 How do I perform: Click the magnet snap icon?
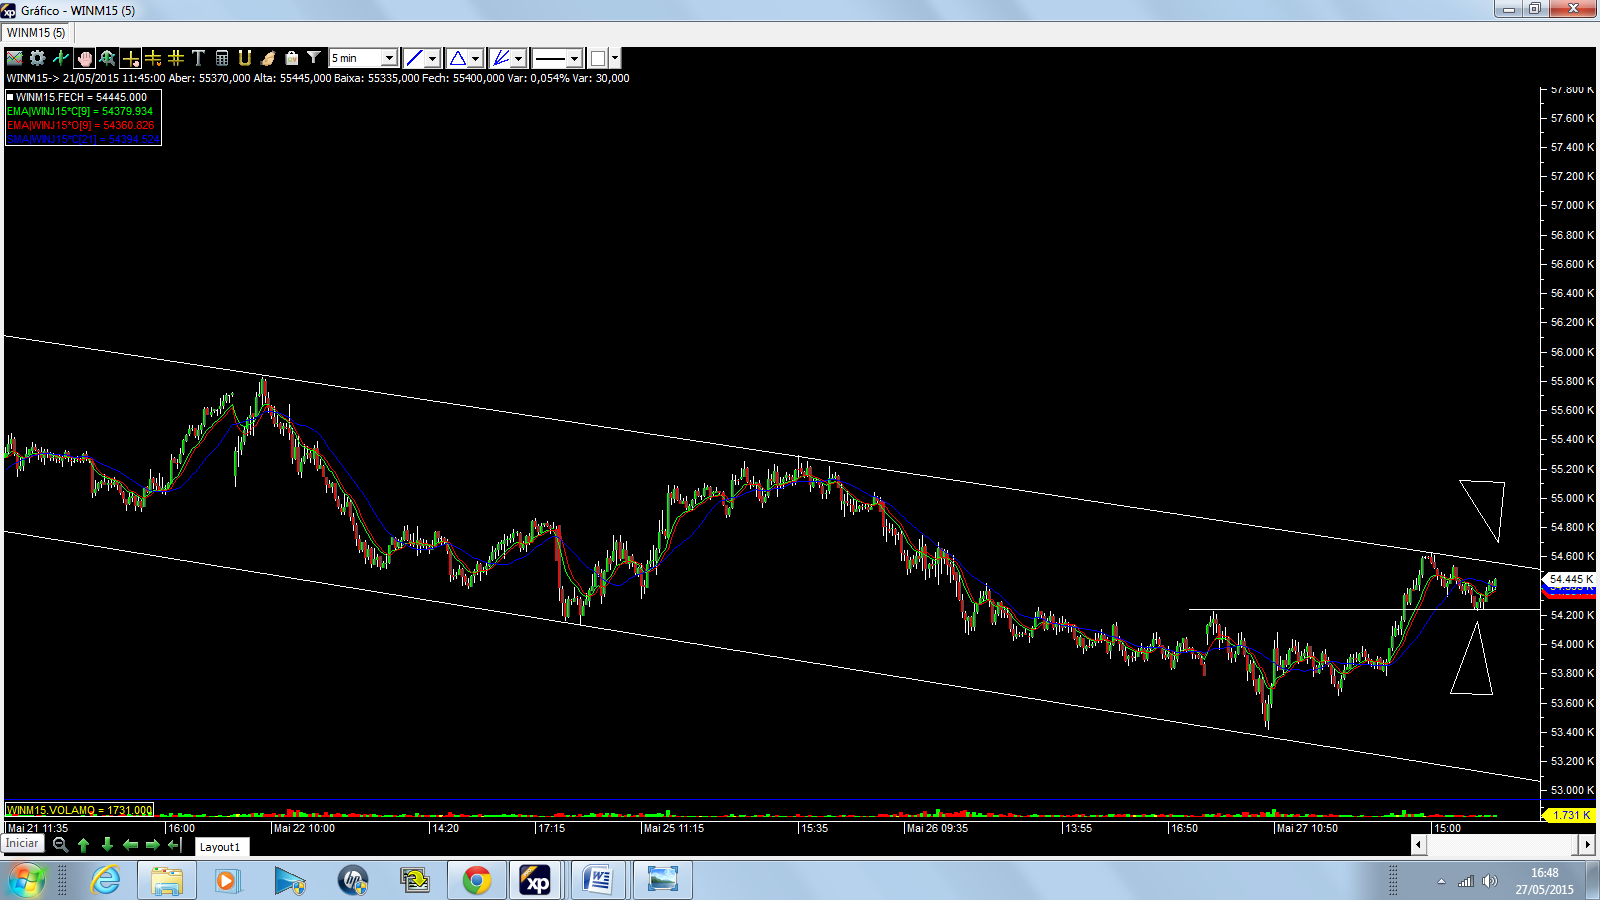(245, 58)
